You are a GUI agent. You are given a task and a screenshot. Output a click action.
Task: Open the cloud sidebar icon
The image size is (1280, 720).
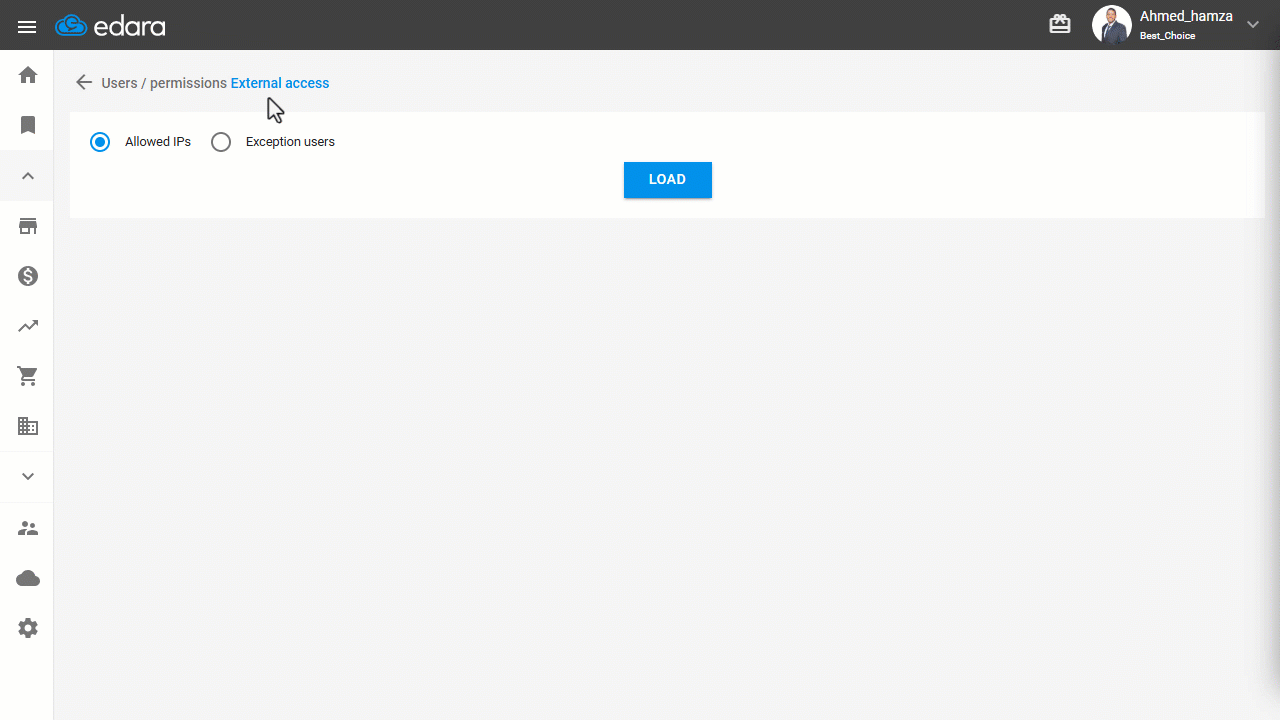click(x=28, y=578)
